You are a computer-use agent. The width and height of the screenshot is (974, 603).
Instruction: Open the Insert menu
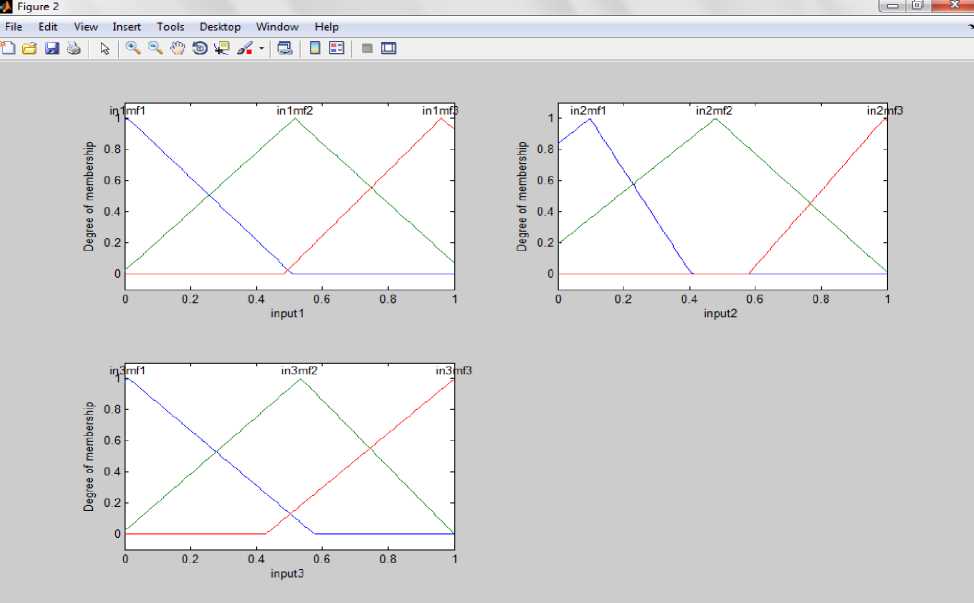(x=126, y=27)
